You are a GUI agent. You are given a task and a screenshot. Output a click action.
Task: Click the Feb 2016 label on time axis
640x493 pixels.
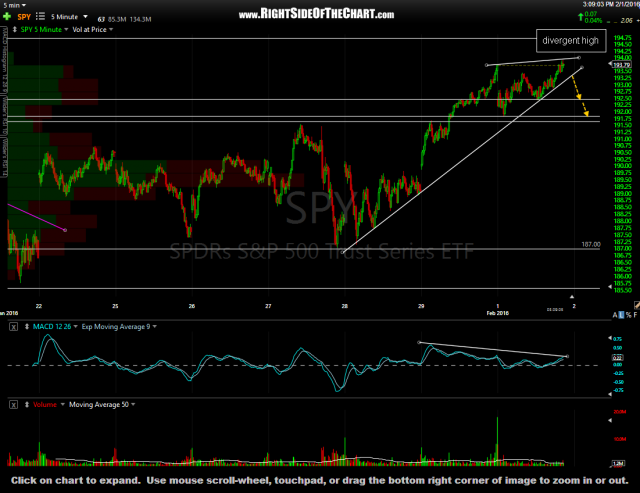point(498,313)
